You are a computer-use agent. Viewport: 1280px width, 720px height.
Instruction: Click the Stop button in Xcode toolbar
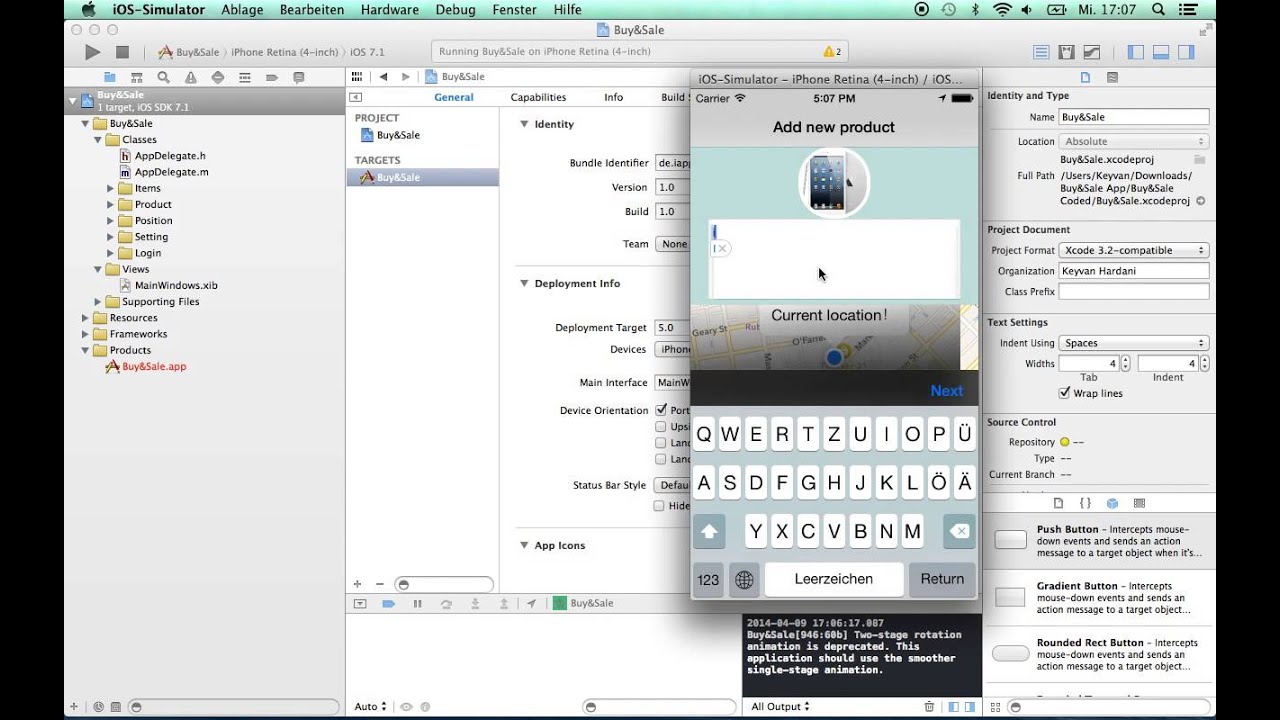pyautogui.click(x=122, y=52)
